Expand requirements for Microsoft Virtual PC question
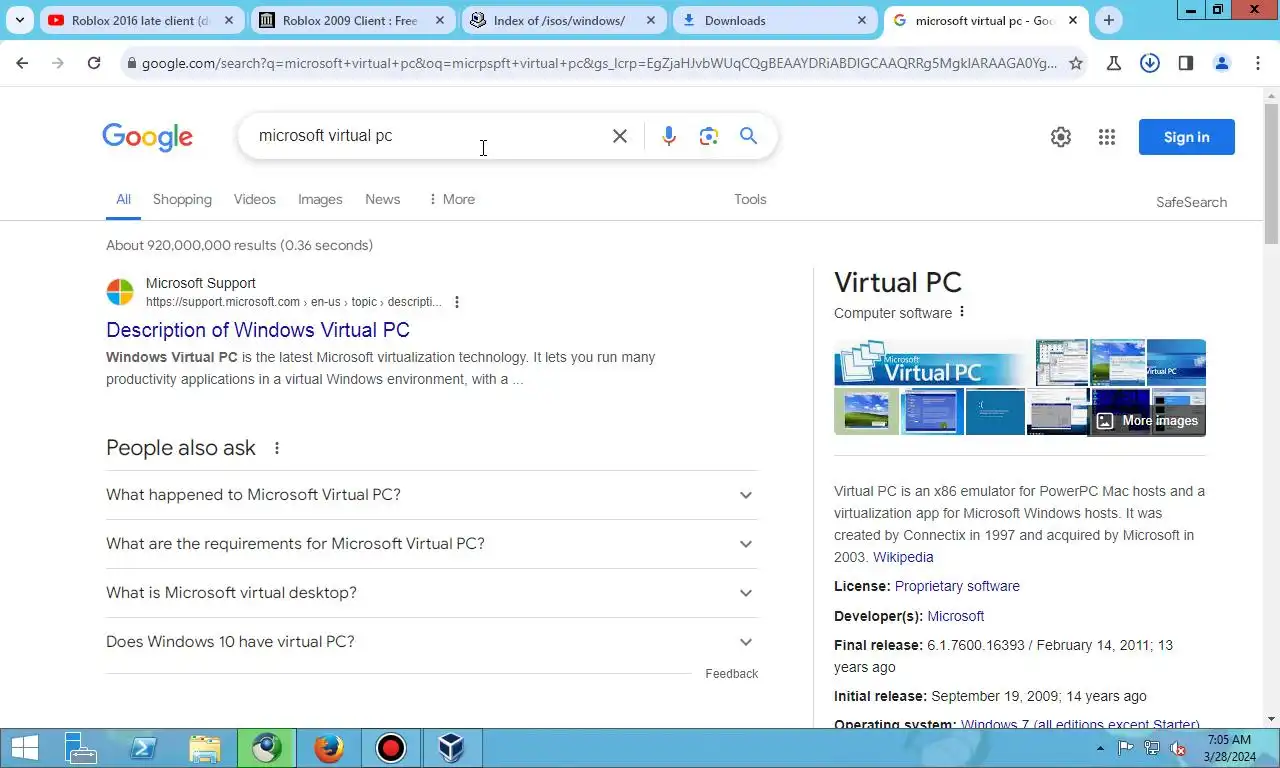1280x768 pixels. [432, 544]
